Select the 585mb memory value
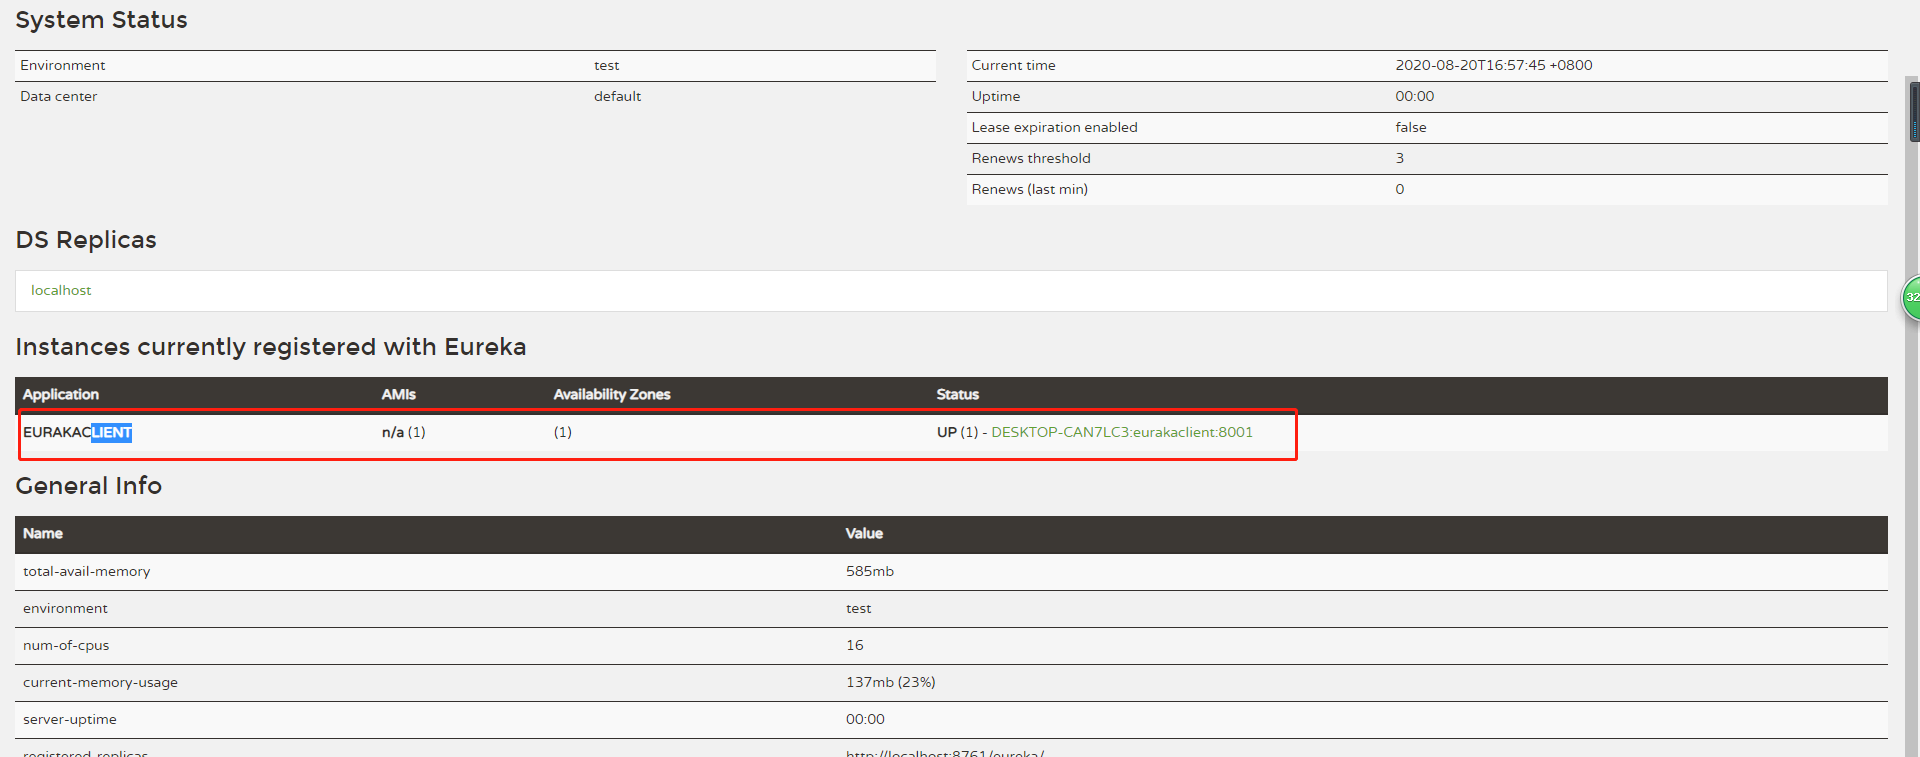Viewport: 1920px width, 757px height. 869,571
